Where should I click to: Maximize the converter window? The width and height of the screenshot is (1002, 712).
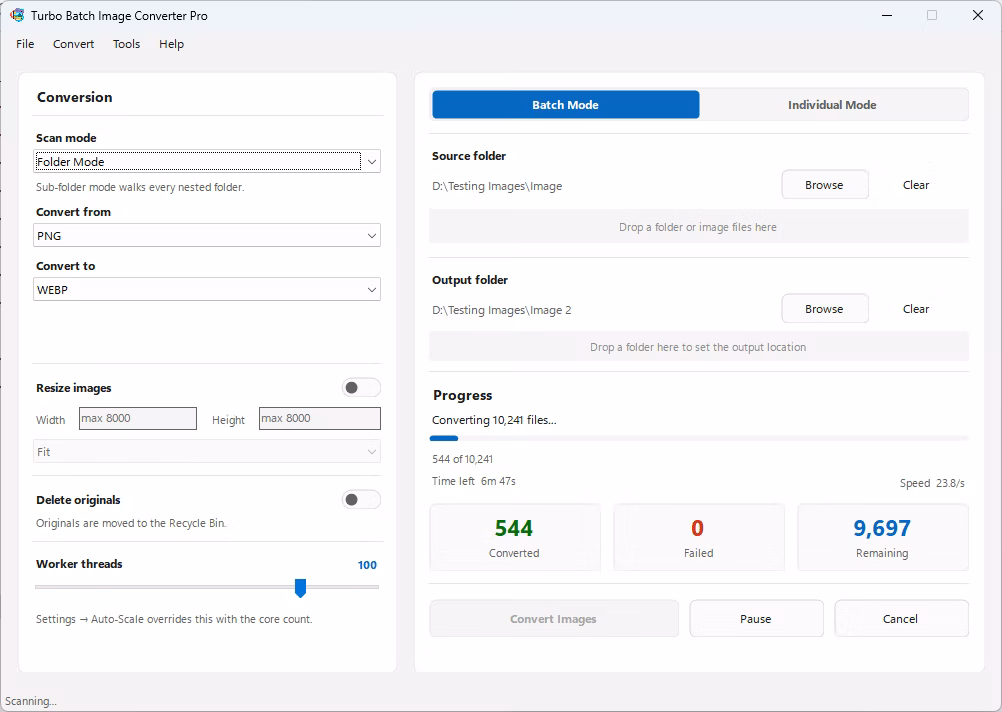[x=932, y=15]
